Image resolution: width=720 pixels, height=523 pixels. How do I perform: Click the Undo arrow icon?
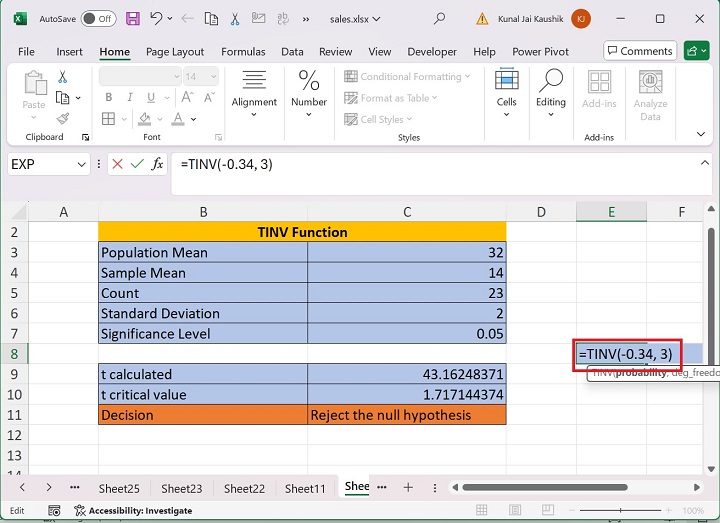click(157, 19)
